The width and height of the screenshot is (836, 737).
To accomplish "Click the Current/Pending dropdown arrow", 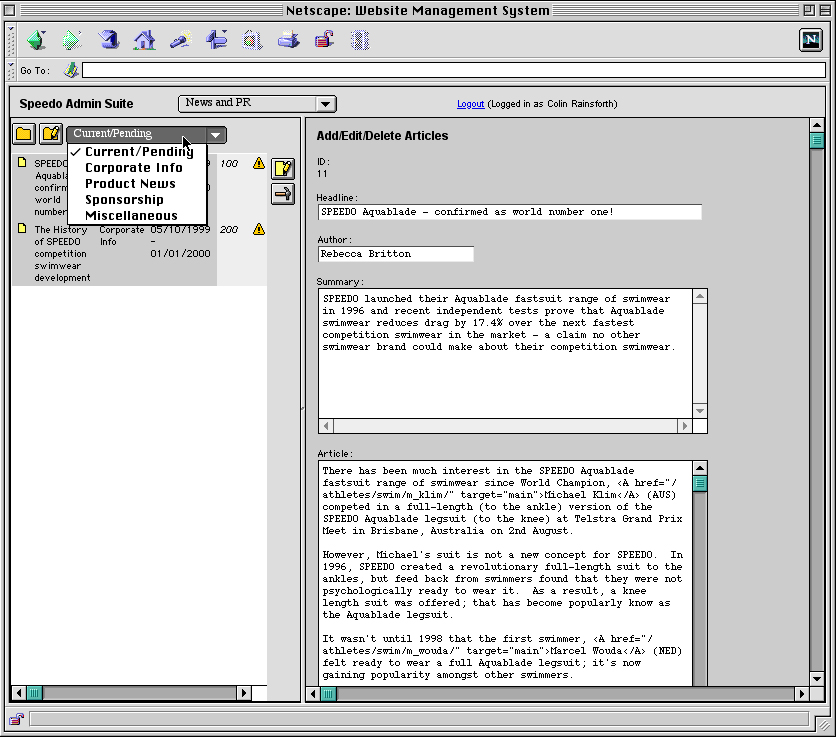I will [x=215, y=135].
